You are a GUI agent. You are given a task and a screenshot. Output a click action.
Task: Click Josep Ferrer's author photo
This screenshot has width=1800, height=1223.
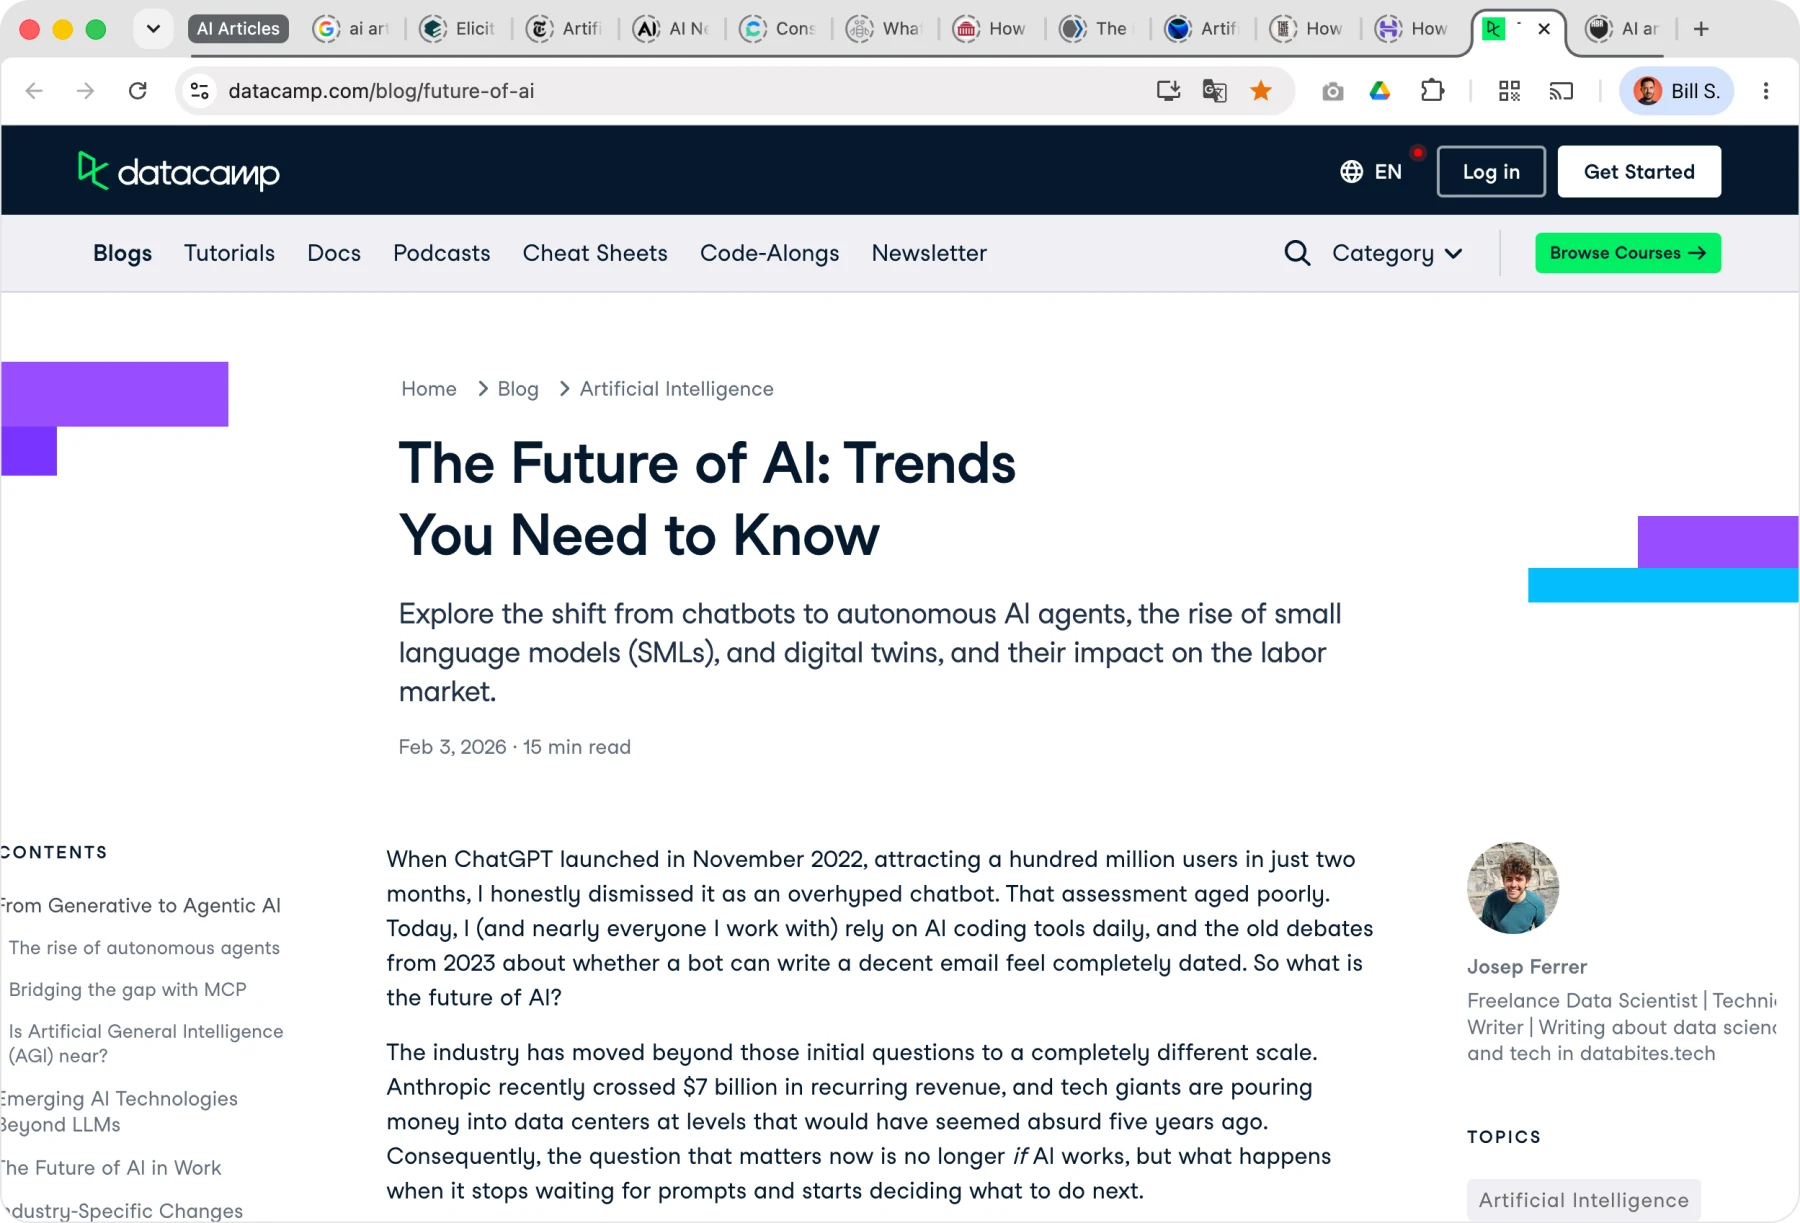1513,888
